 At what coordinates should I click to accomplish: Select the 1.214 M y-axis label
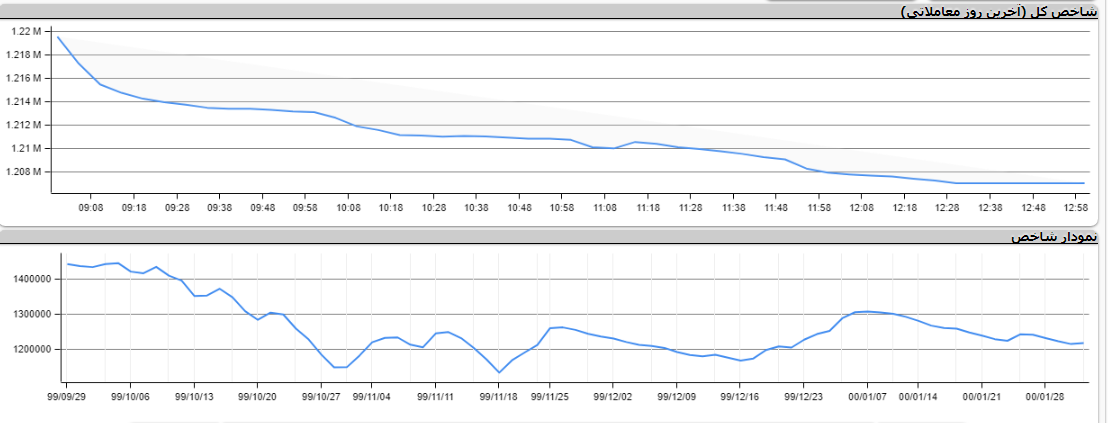point(24,102)
